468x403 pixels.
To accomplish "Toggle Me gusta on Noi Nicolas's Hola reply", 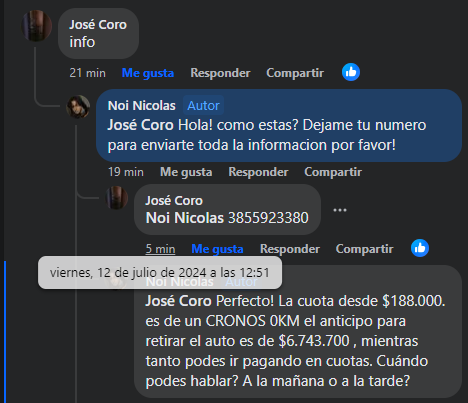I will (x=186, y=172).
